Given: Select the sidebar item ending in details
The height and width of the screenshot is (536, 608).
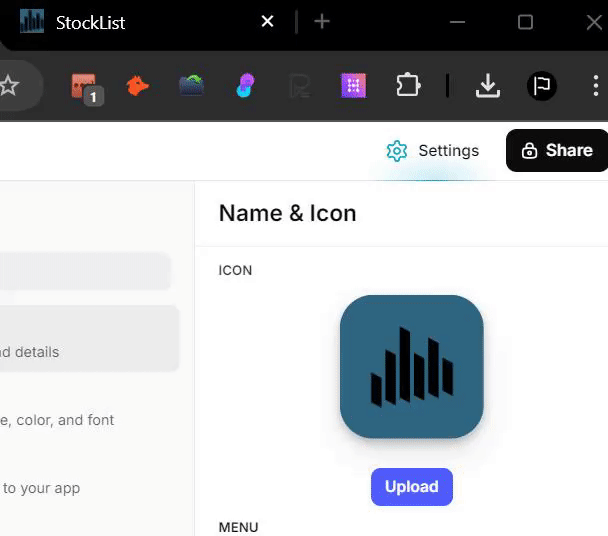Looking at the screenshot, I should tap(88, 338).
